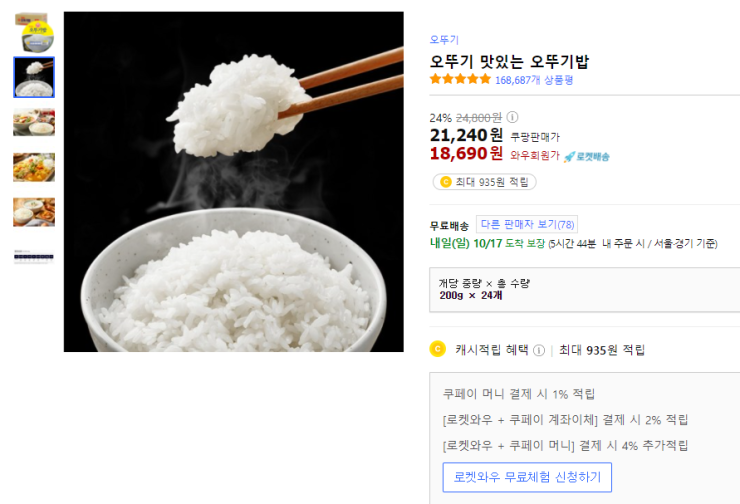Select the packaged rice box thumbnail
The image size is (740, 504).
[x=34, y=32]
